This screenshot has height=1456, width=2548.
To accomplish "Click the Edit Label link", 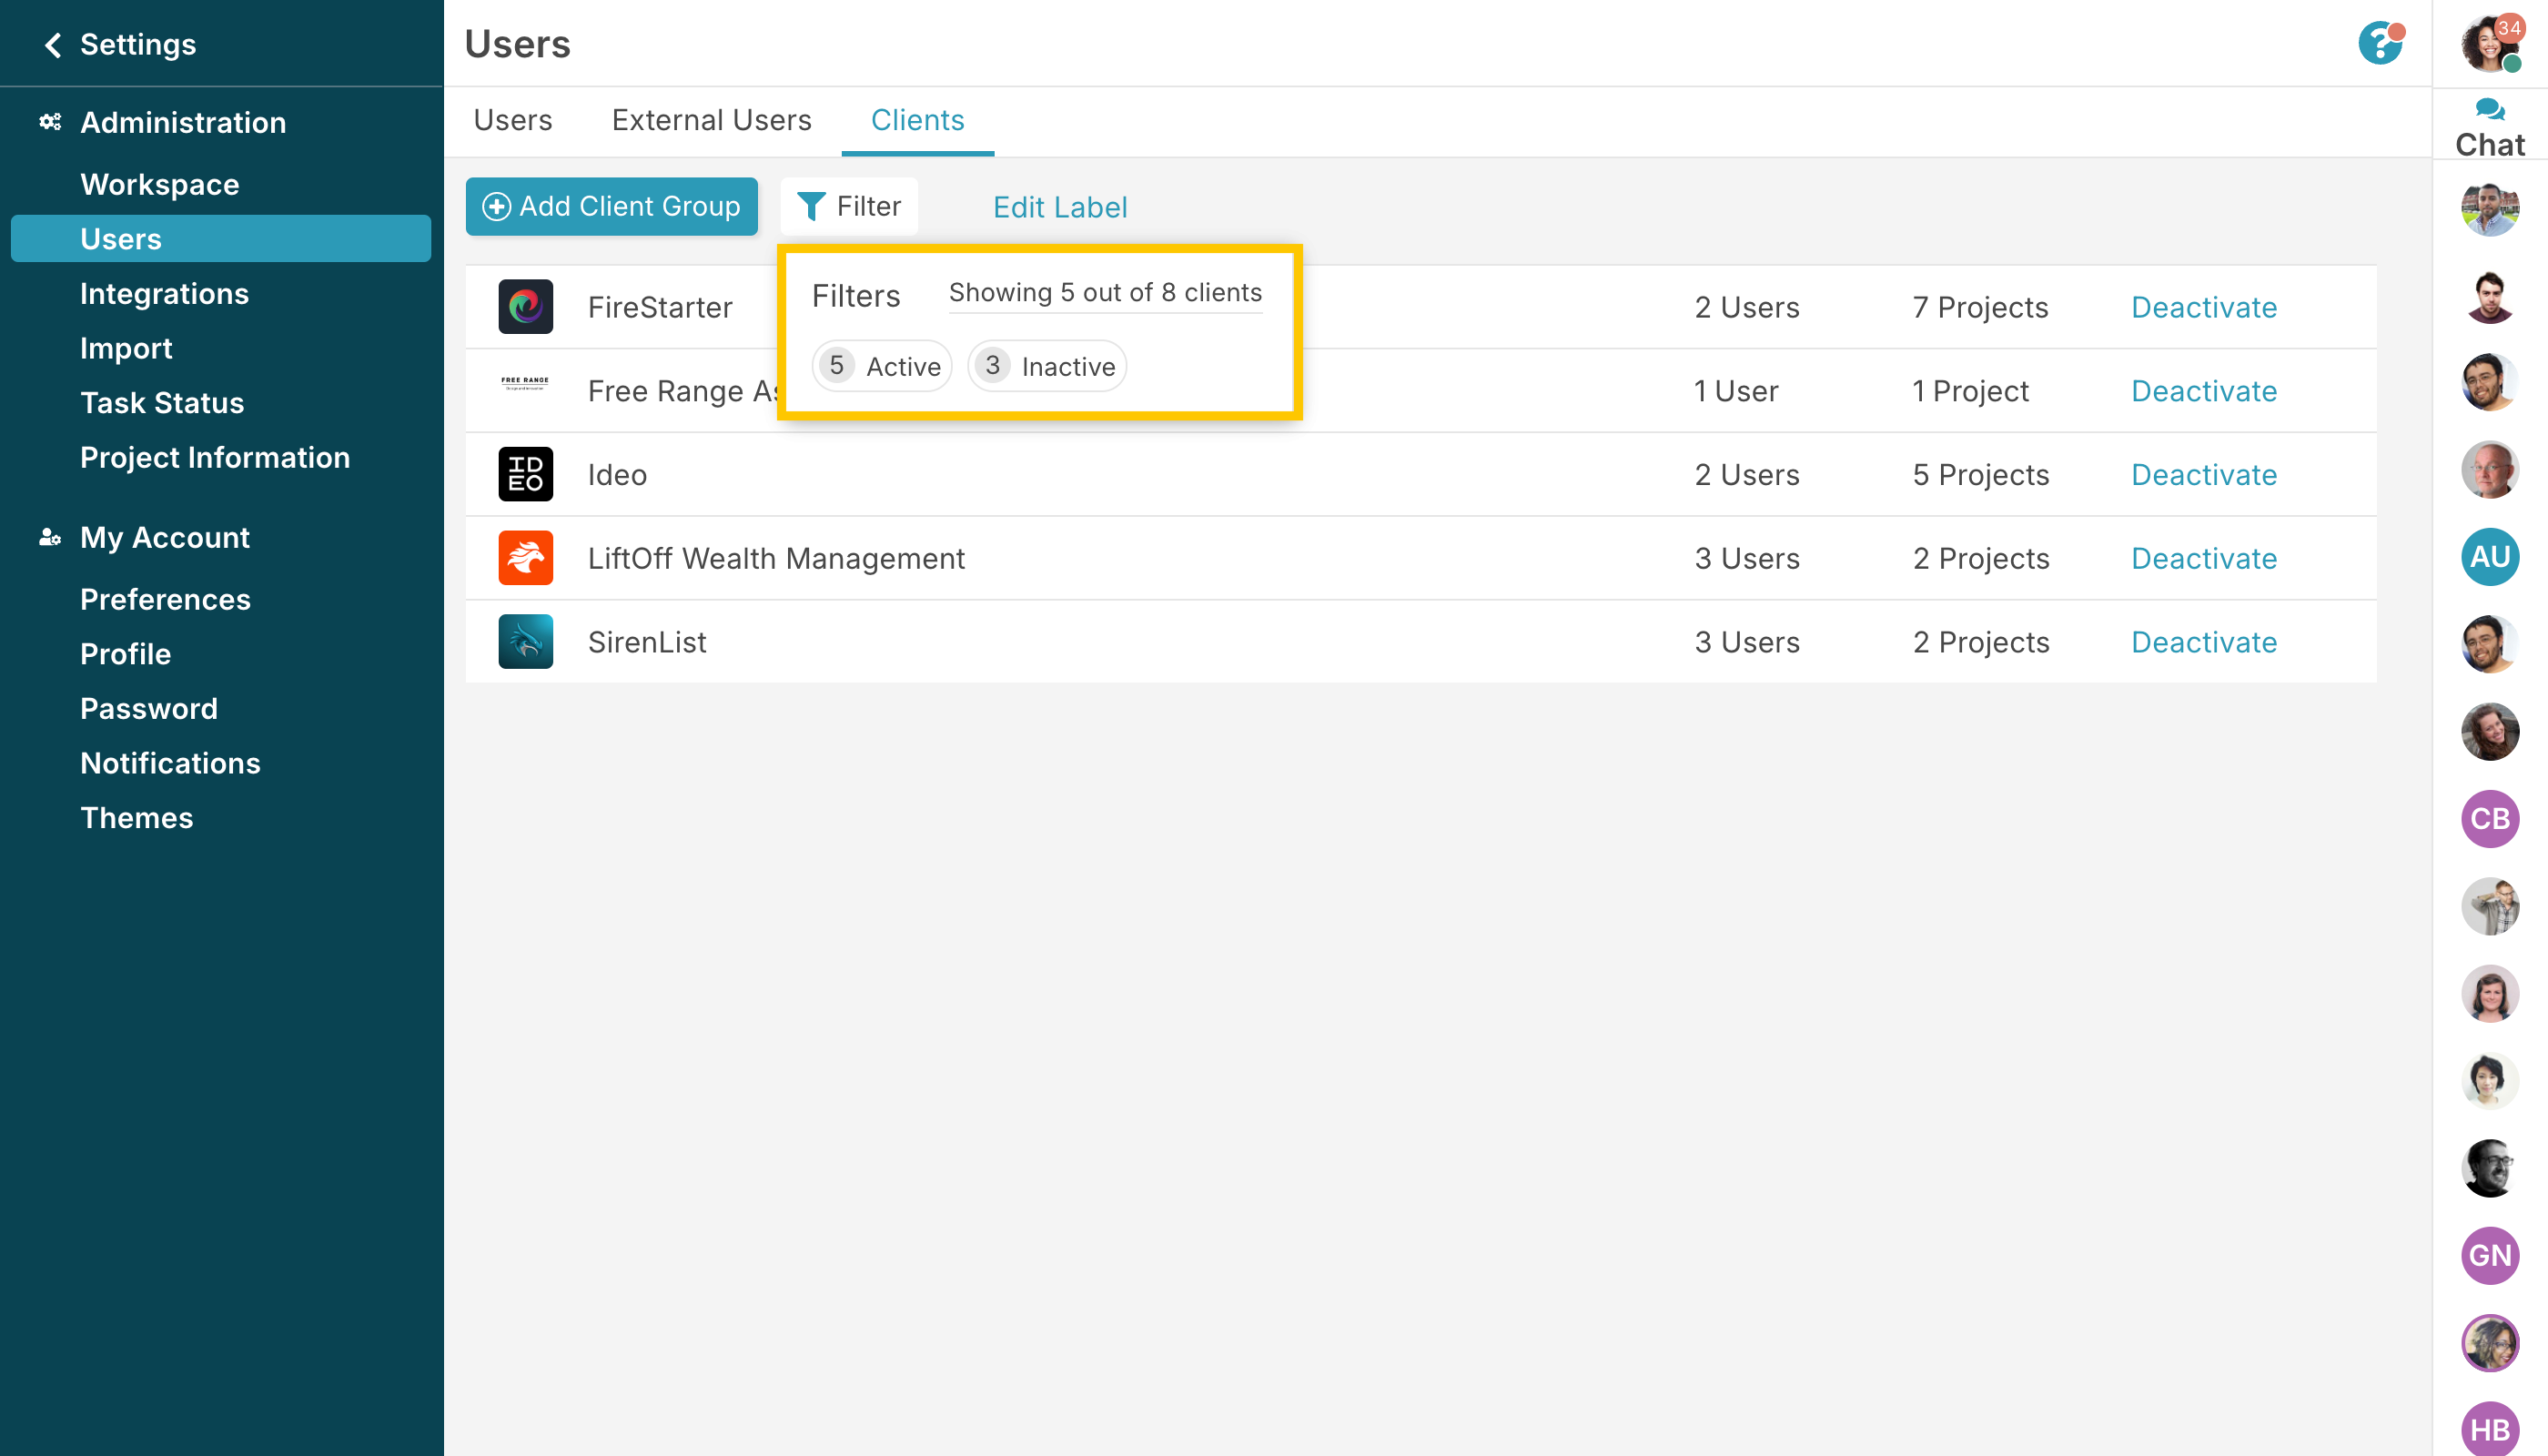I will point(1059,207).
